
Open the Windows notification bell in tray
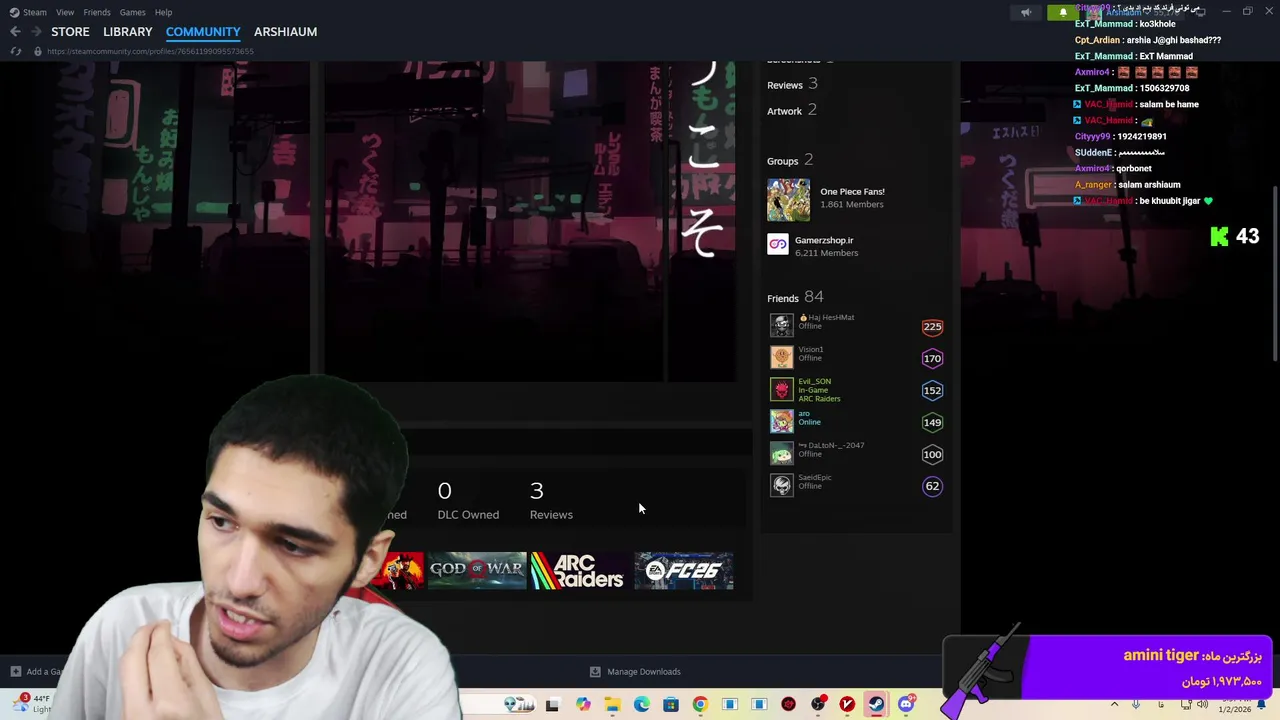(x=1261, y=705)
